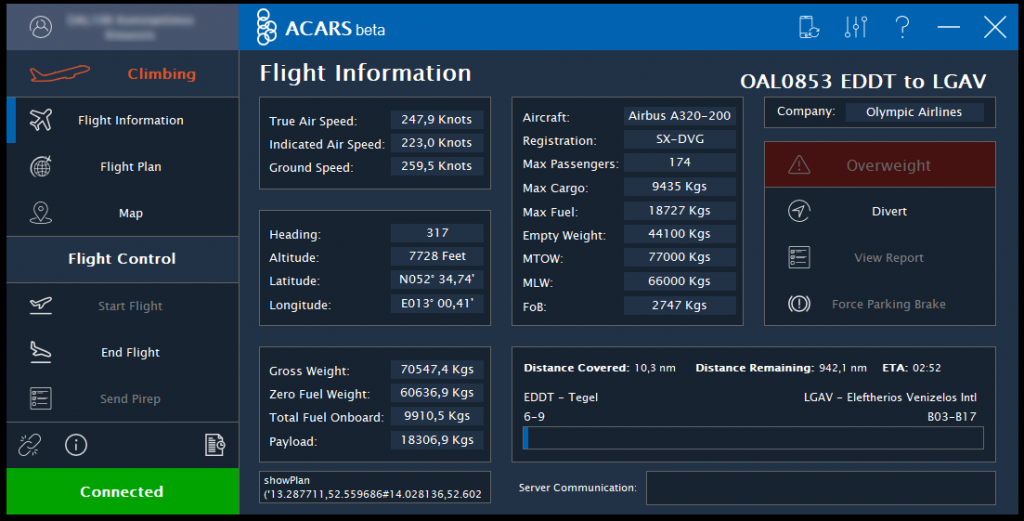Click the Olympic Airlines company field
Screen dimensions: 1024x521
click(914, 112)
